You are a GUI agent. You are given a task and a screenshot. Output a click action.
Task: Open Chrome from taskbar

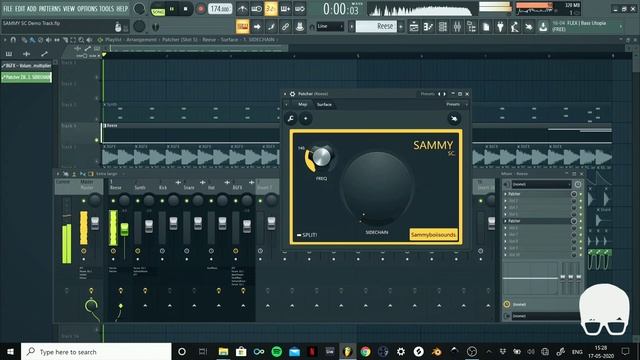(x=365, y=351)
